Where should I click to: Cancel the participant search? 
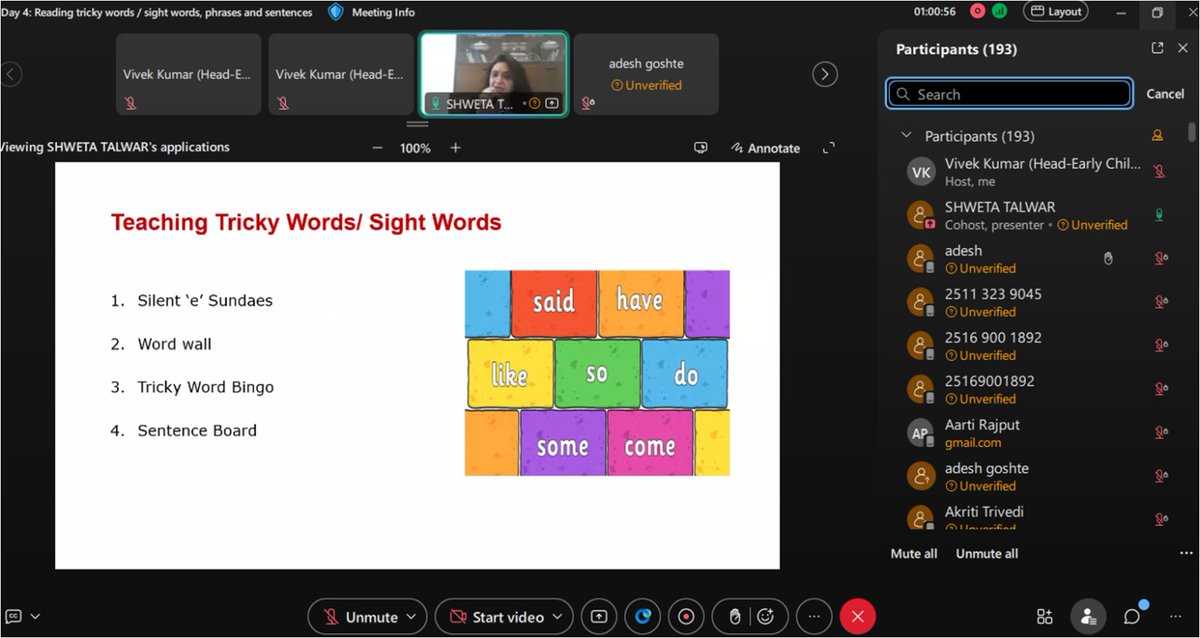tap(1165, 94)
